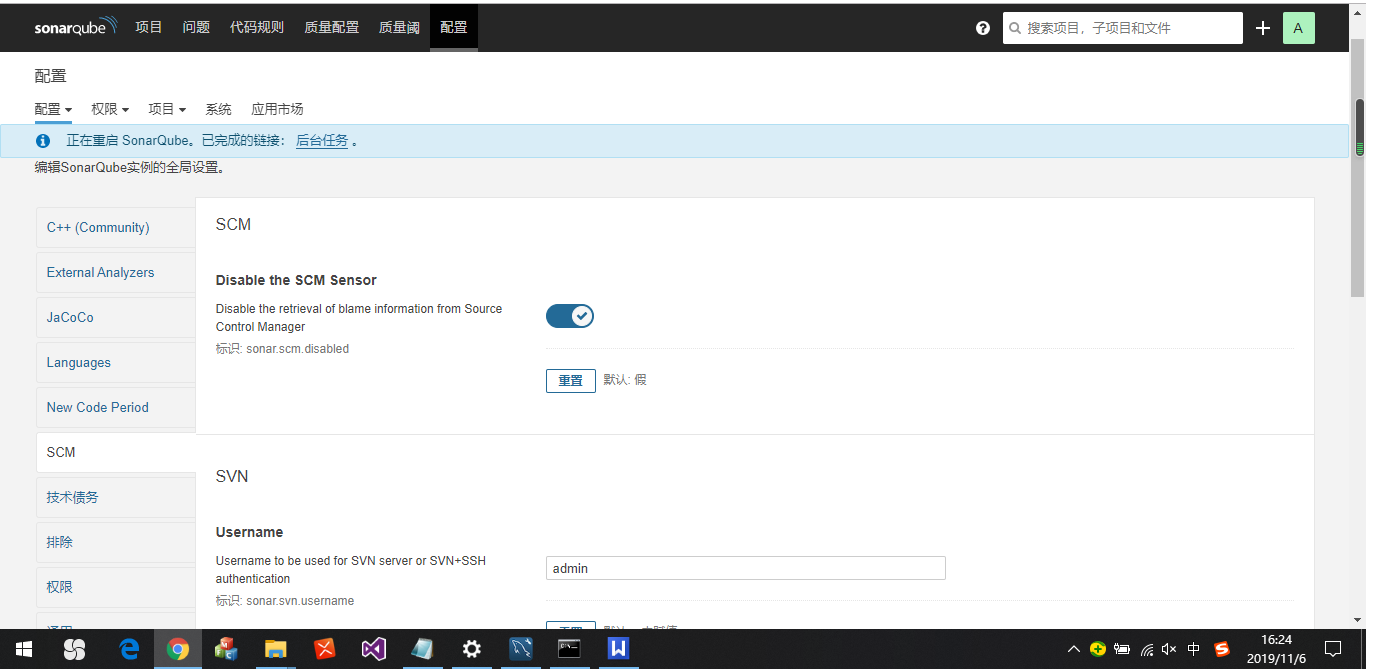Select C++ (Community) category
Image resolution: width=1373 pixels, height=669 pixels.
115,227
